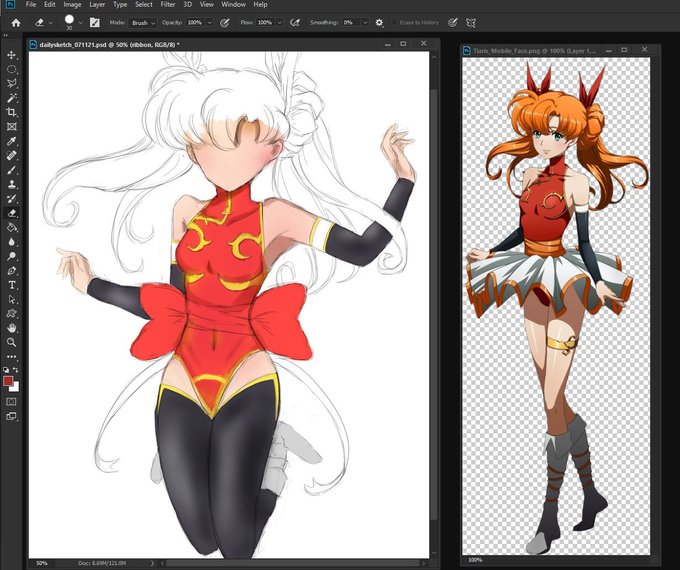This screenshot has width=680, height=570.
Task: Toggle the butterfly symmetry paint options
Action: pyautogui.click(x=471, y=23)
